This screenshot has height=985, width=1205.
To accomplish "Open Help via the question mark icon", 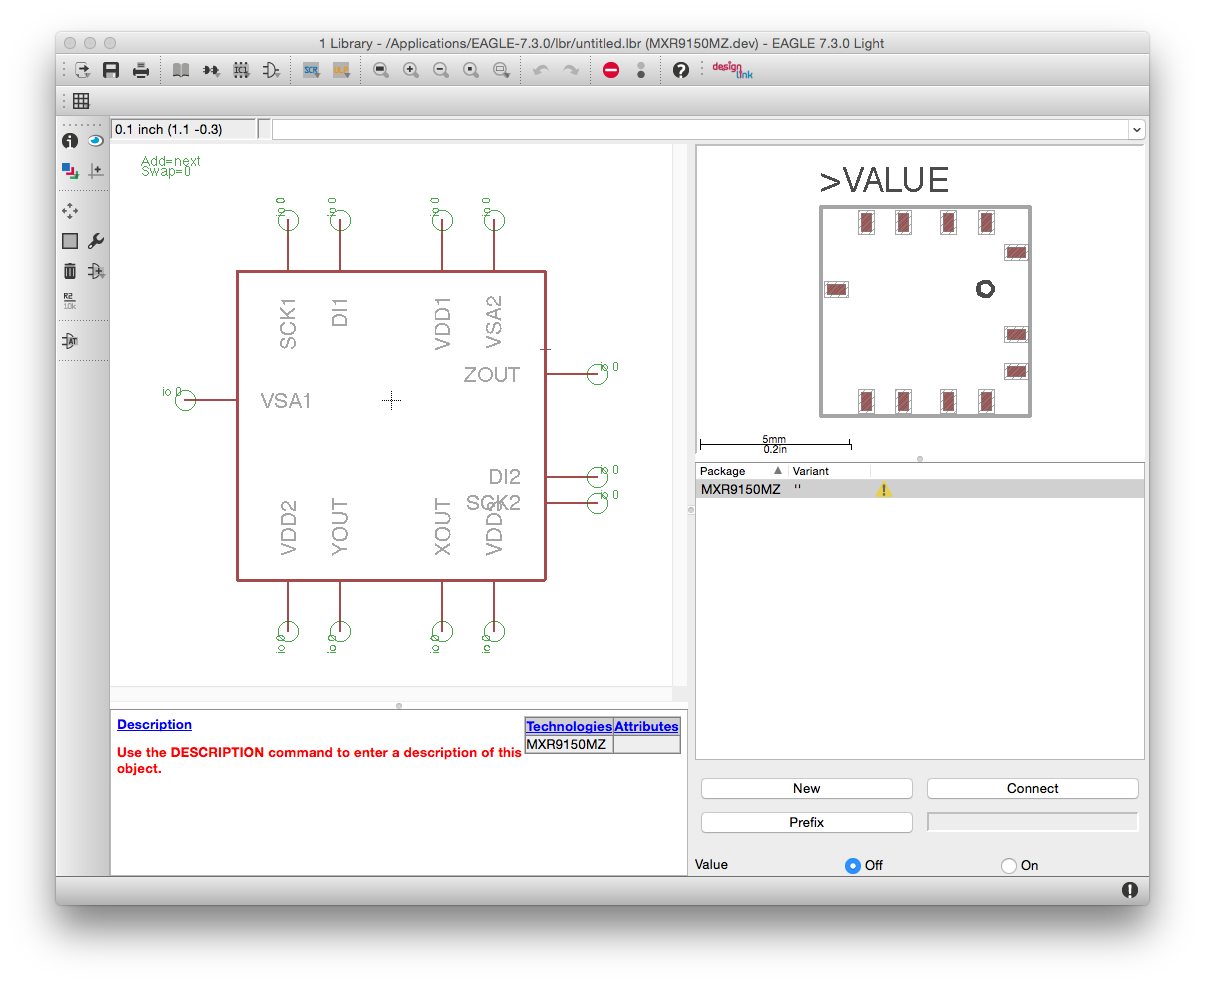I will 681,70.
